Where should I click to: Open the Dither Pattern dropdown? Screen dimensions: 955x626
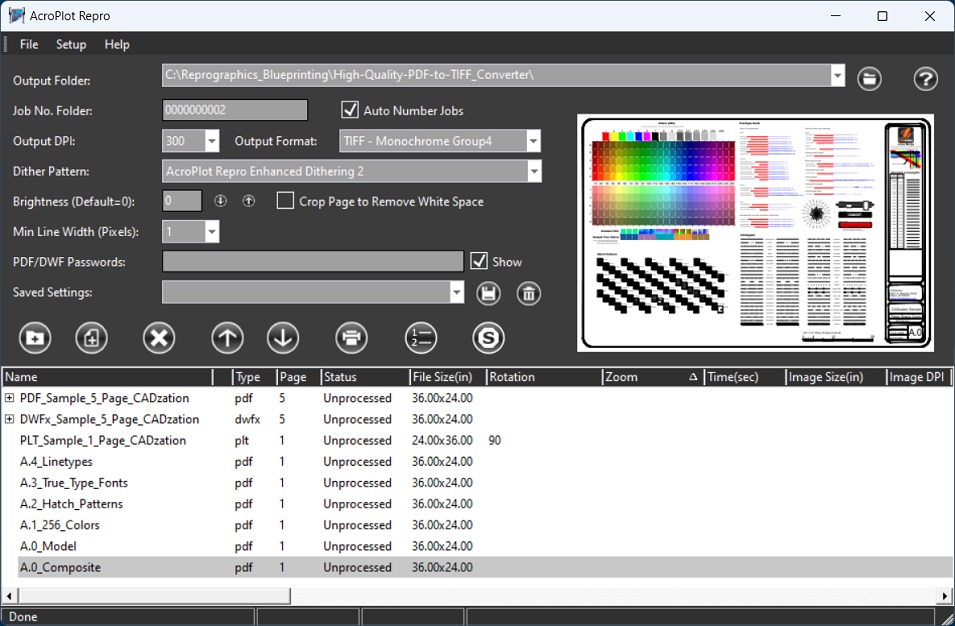click(534, 171)
